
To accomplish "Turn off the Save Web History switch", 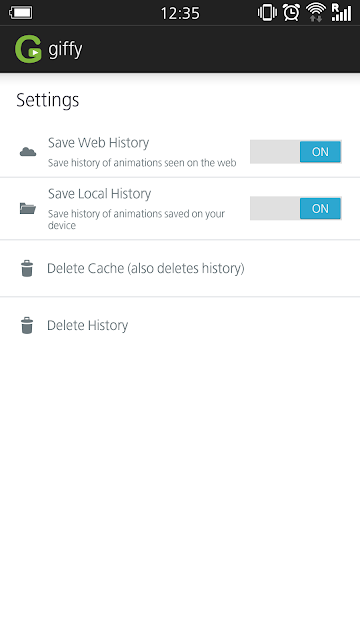I will coord(296,152).
